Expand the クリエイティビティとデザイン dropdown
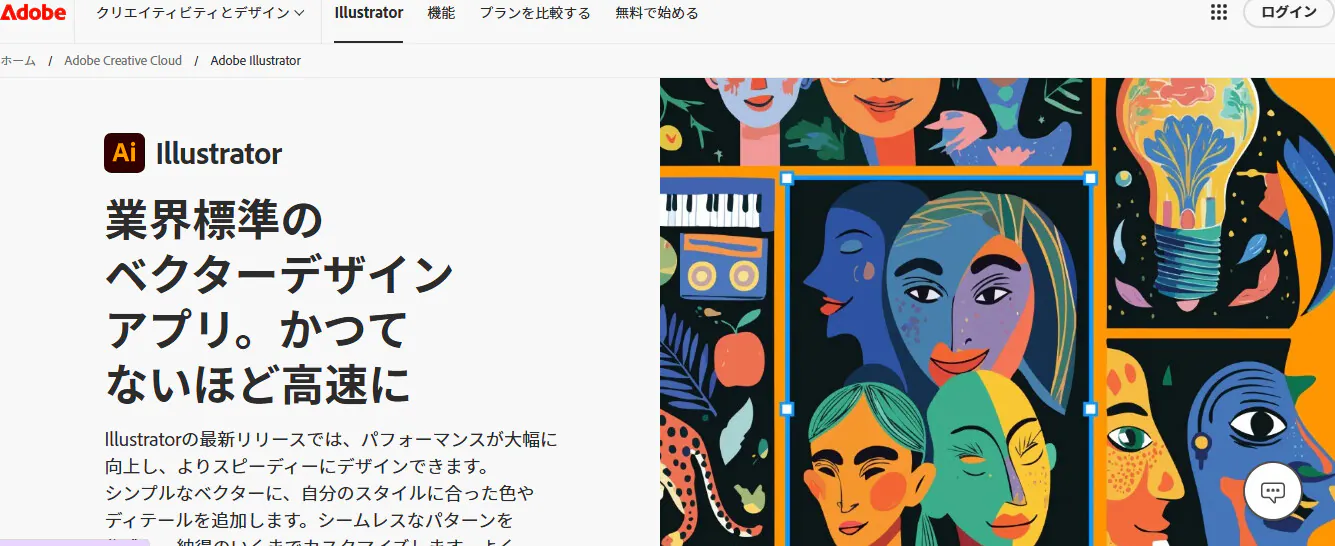Screen dimensions: 1335x546 (200, 13)
